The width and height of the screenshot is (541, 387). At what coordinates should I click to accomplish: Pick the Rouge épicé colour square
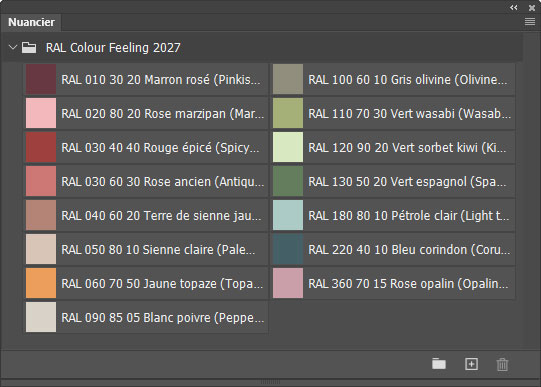41,147
